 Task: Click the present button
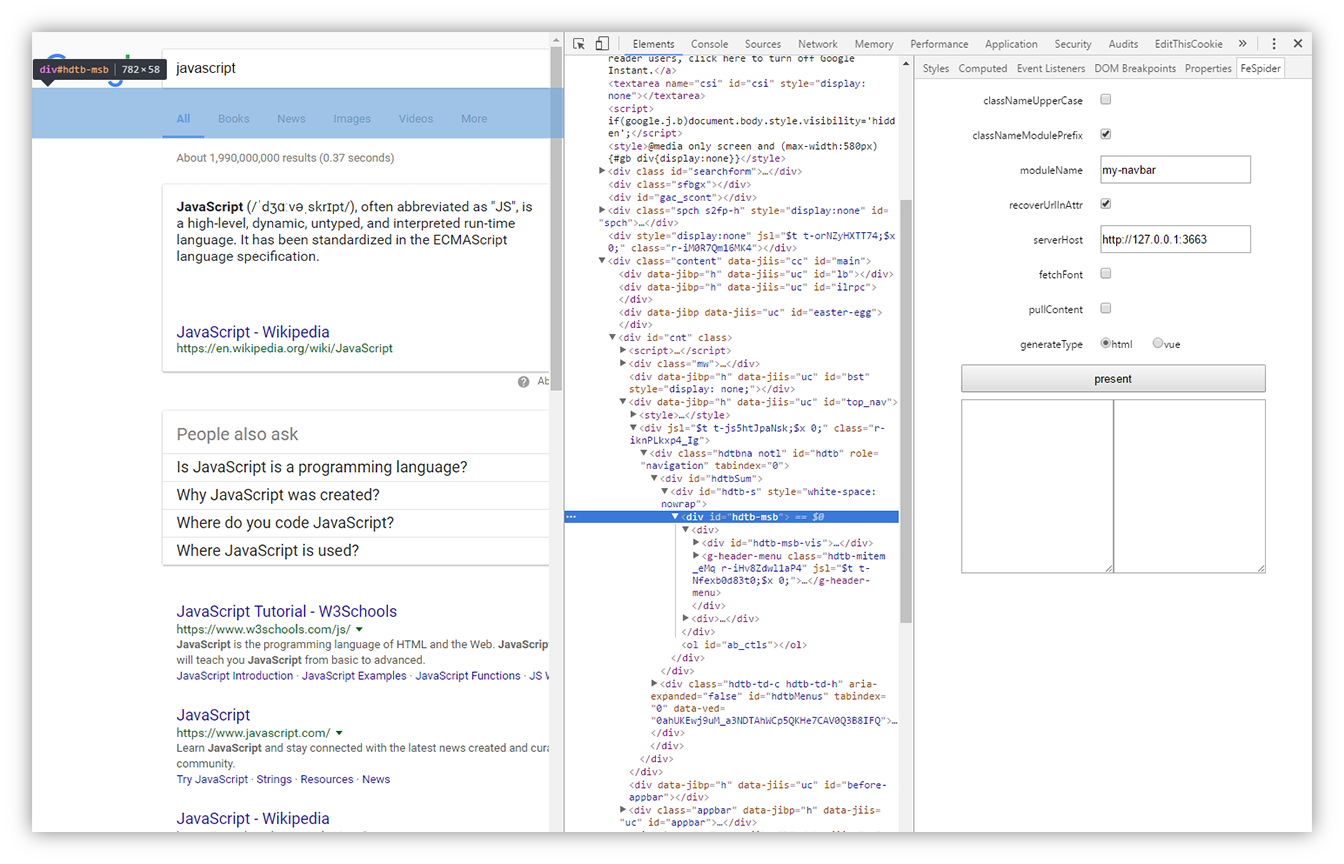(x=1113, y=379)
